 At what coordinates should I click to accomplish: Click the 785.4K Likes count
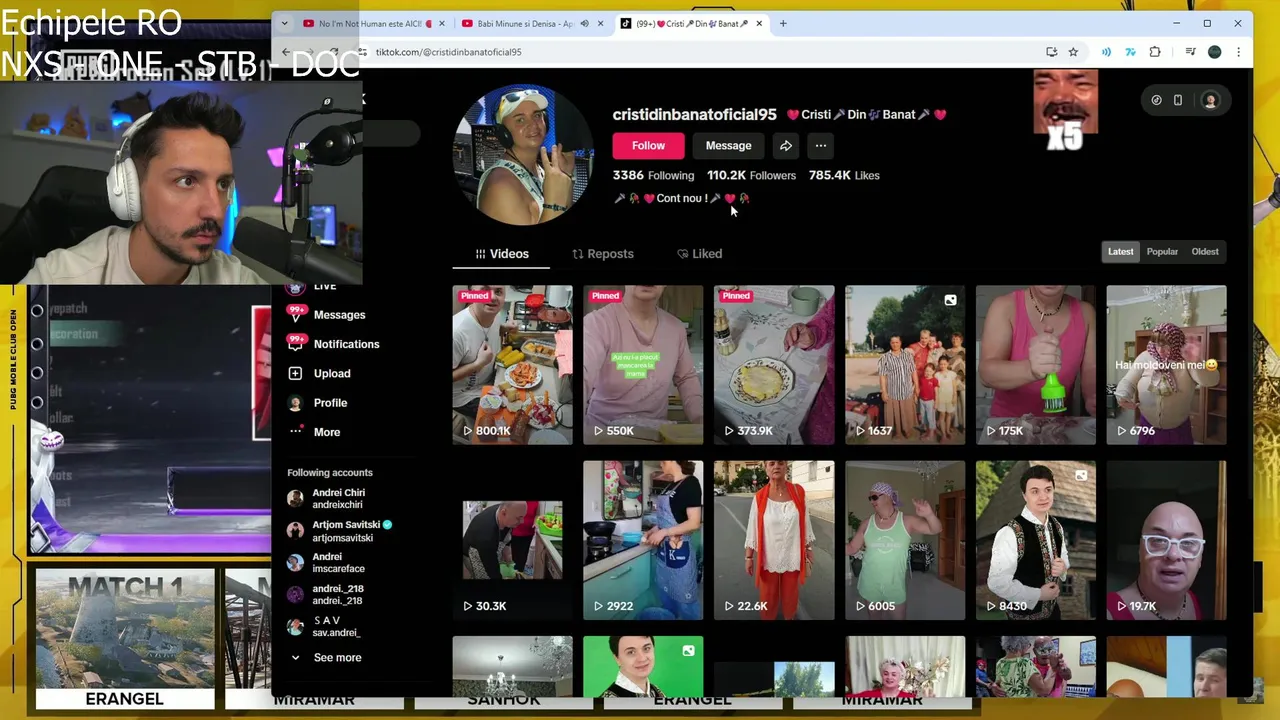coord(844,175)
